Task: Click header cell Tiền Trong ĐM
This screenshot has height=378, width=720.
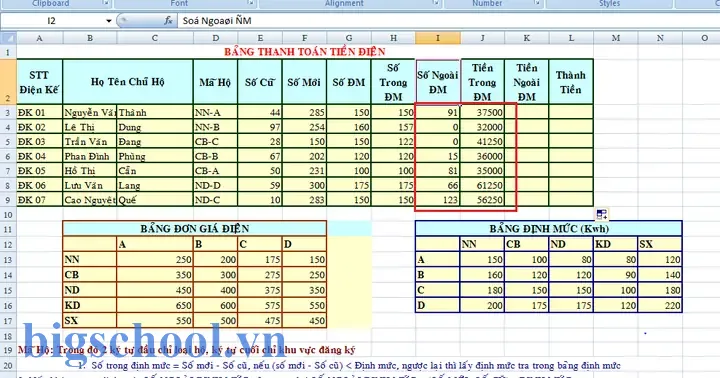Action: 482,82
